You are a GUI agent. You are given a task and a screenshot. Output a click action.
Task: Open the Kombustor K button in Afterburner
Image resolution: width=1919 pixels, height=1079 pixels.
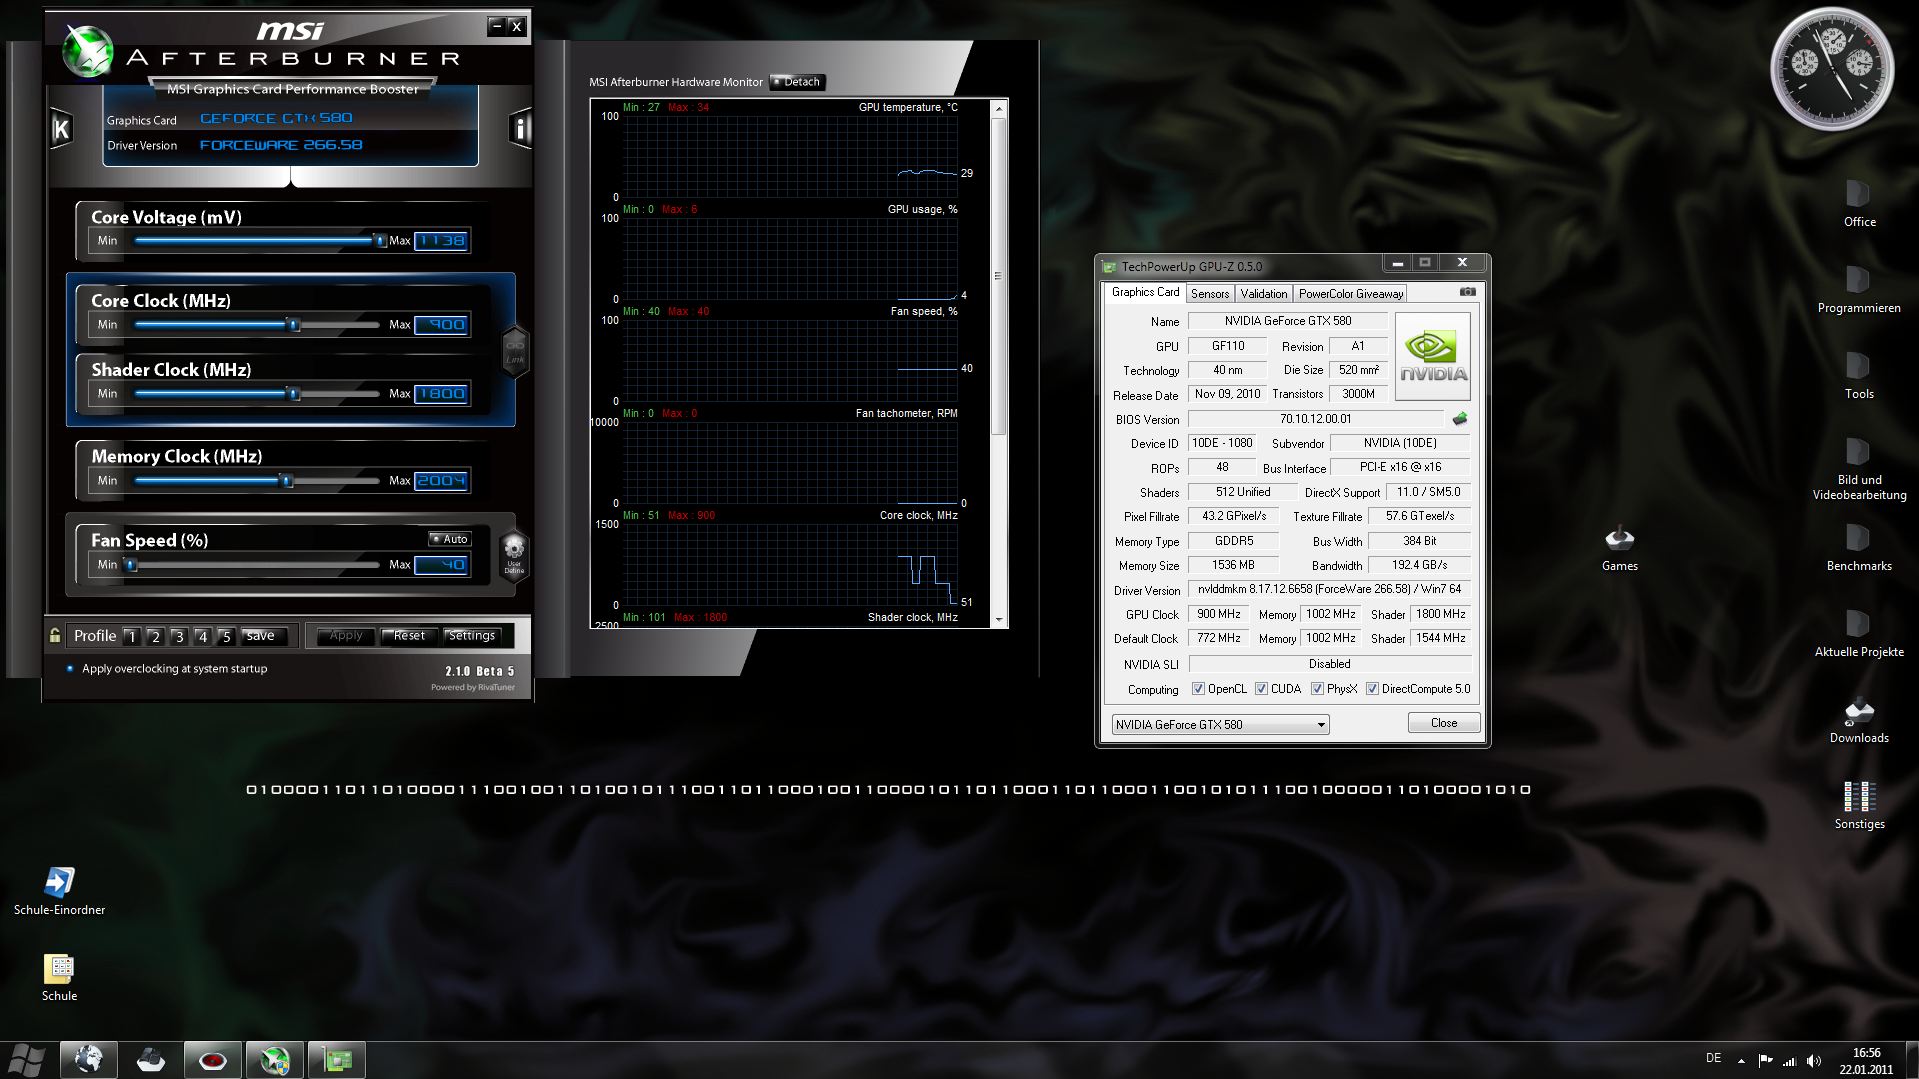coord(61,128)
